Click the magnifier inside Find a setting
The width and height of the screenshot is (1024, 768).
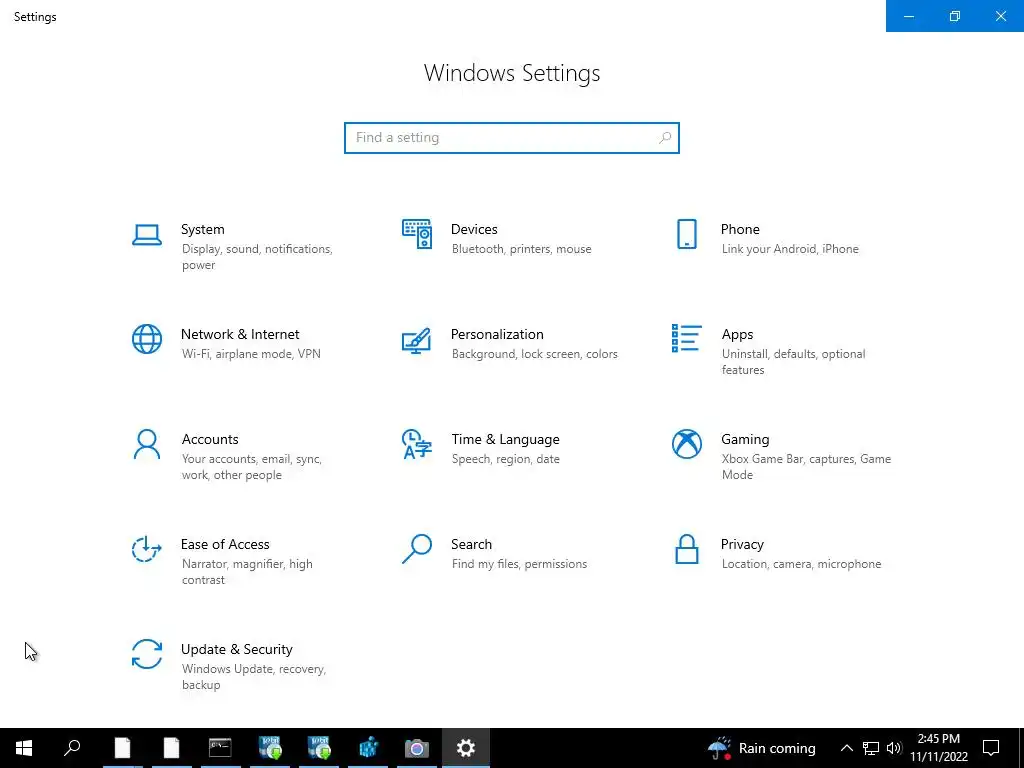tap(665, 138)
